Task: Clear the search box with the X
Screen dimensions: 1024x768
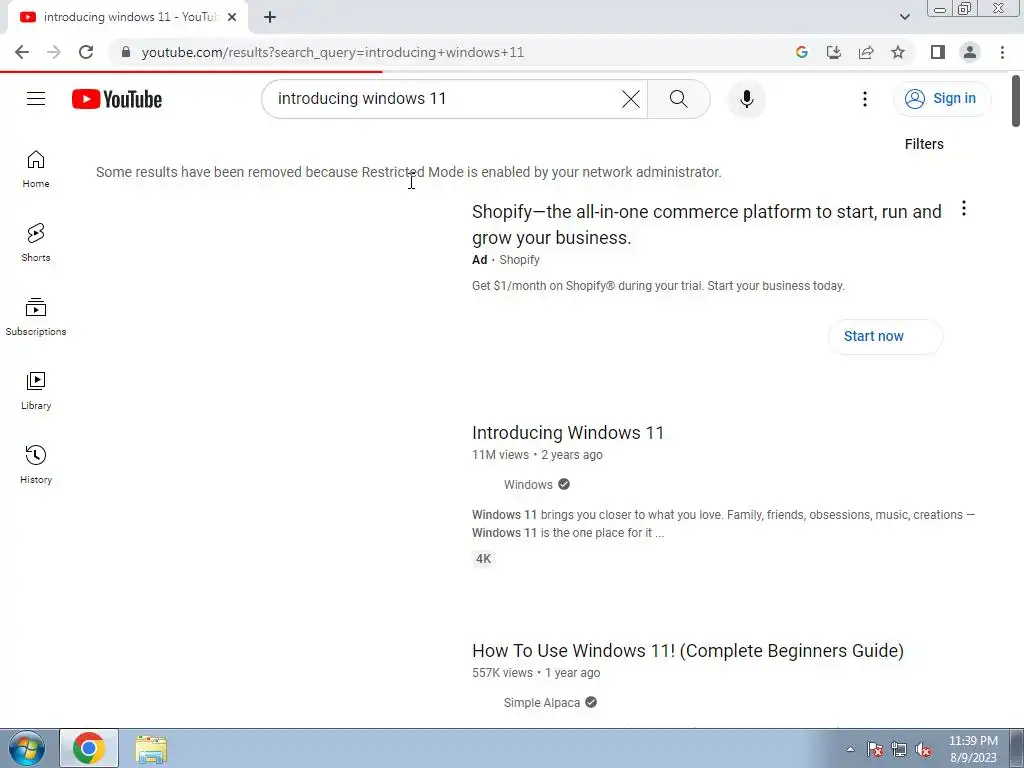Action: point(630,99)
